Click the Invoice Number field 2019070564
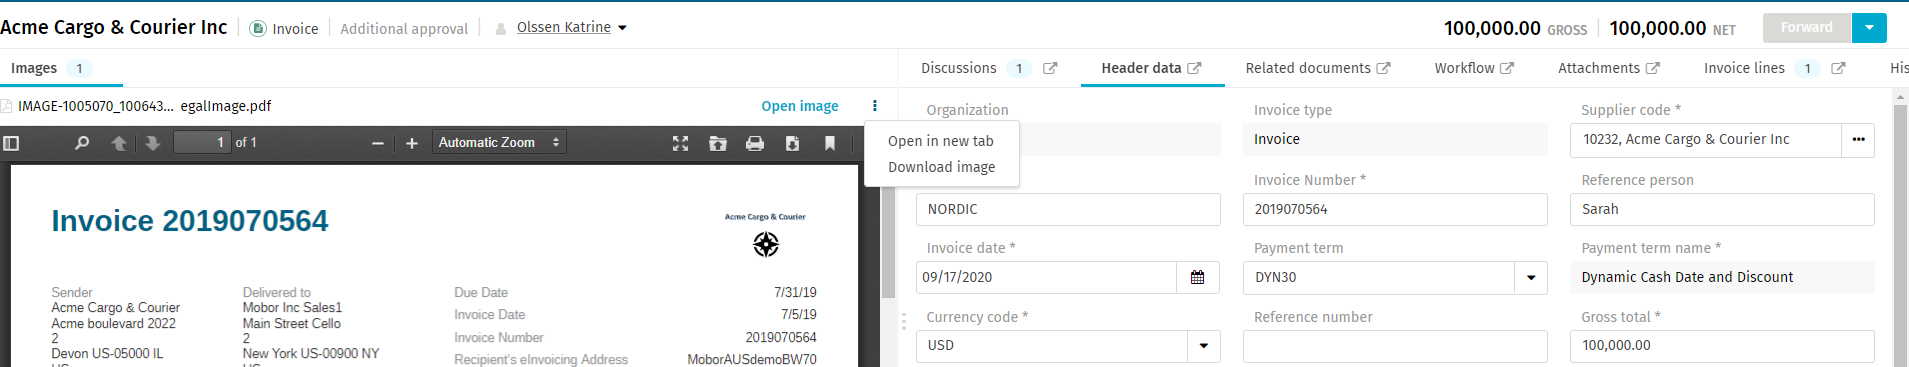The height and width of the screenshot is (367, 1909). point(1395,209)
